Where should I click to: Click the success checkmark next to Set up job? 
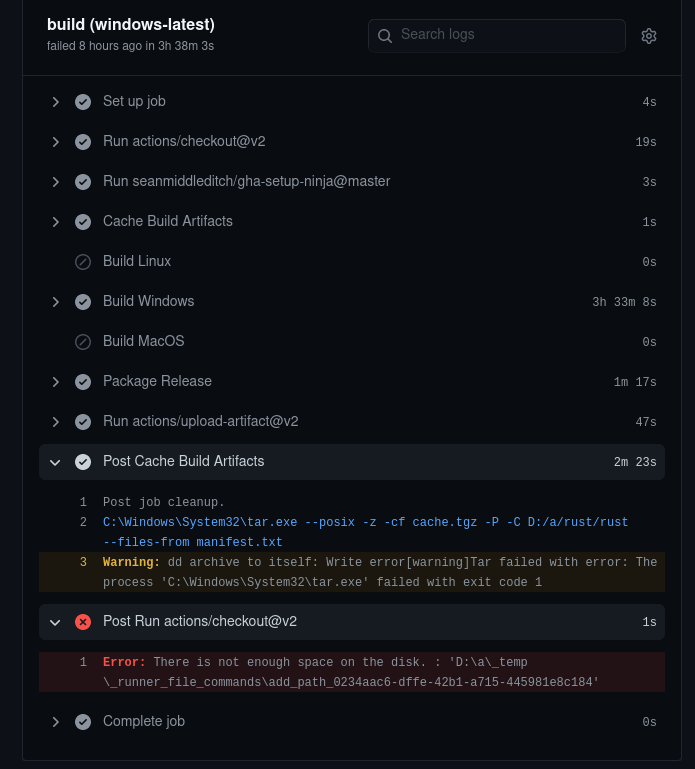[83, 102]
